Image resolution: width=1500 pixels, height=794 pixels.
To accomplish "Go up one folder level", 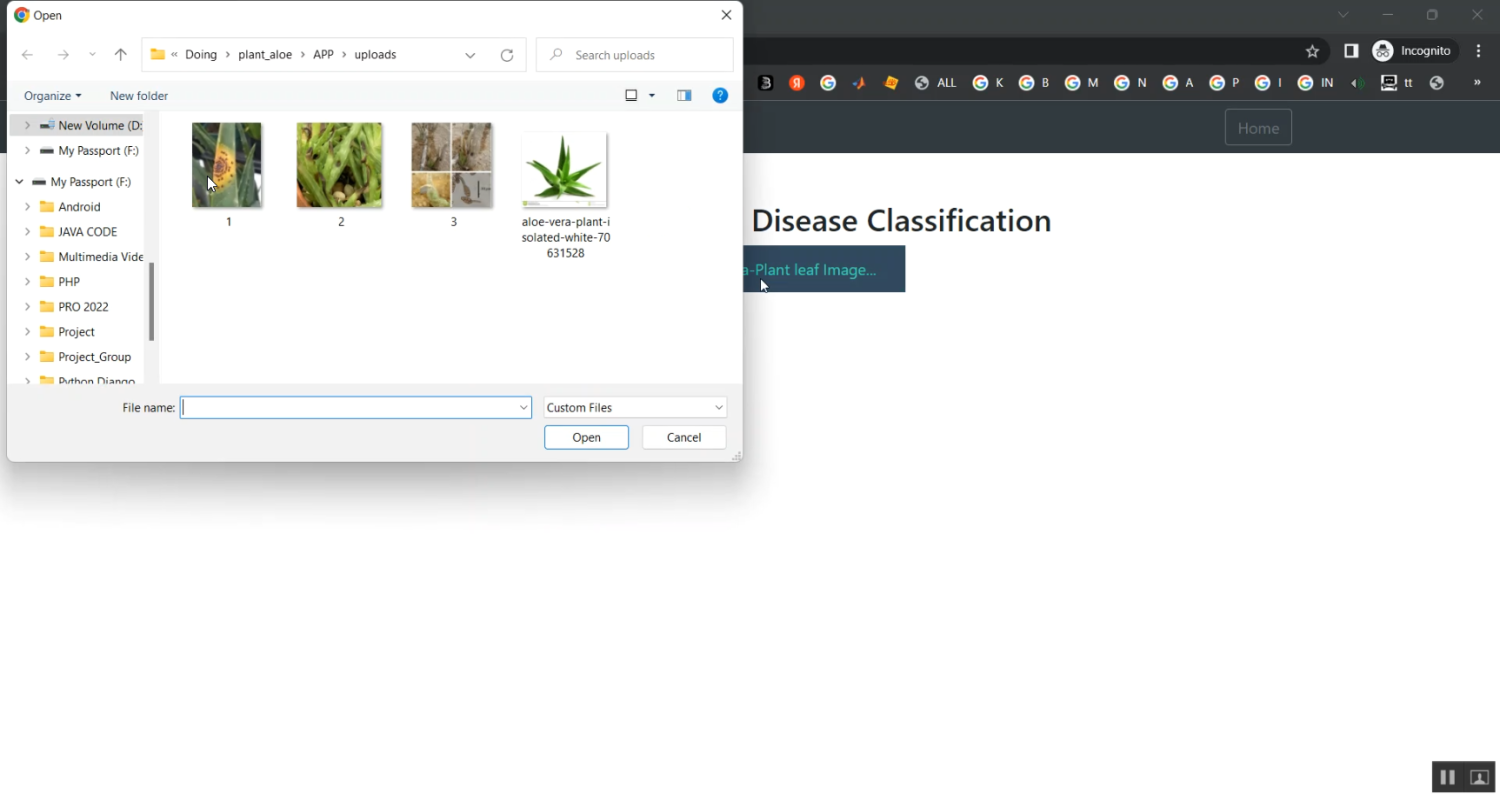I will point(121,55).
